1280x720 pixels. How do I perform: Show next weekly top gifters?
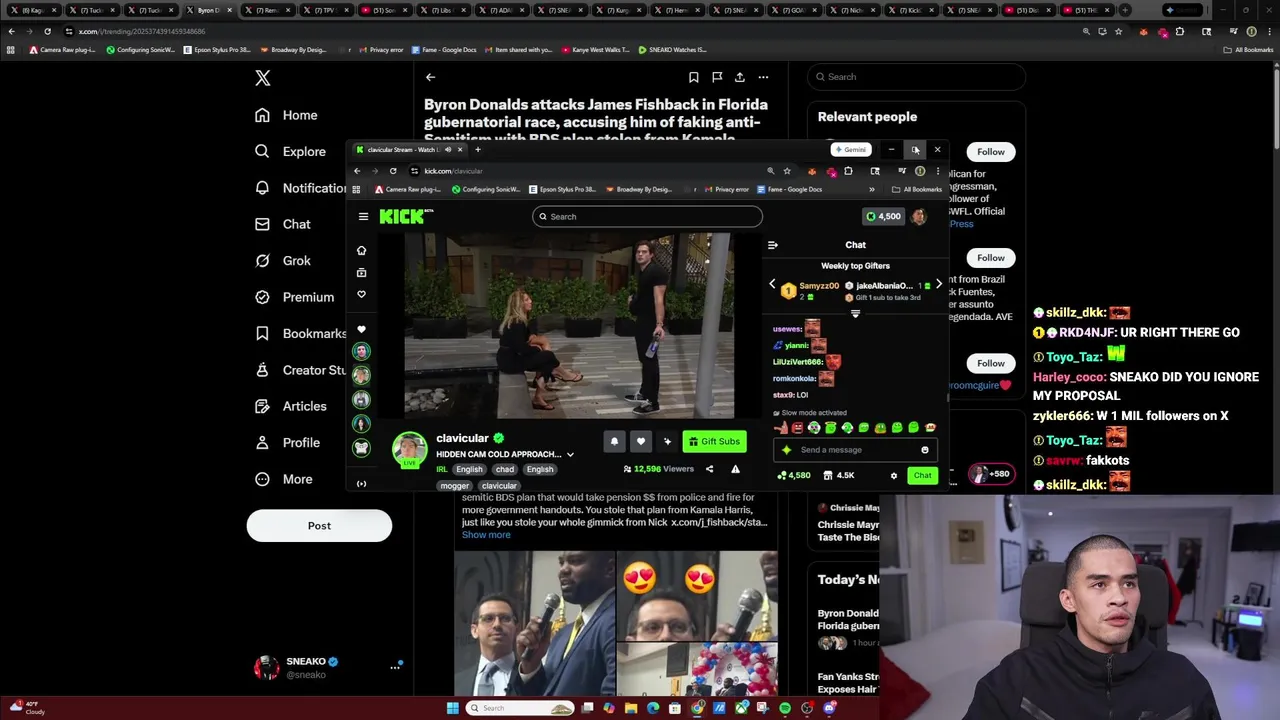tap(938, 284)
